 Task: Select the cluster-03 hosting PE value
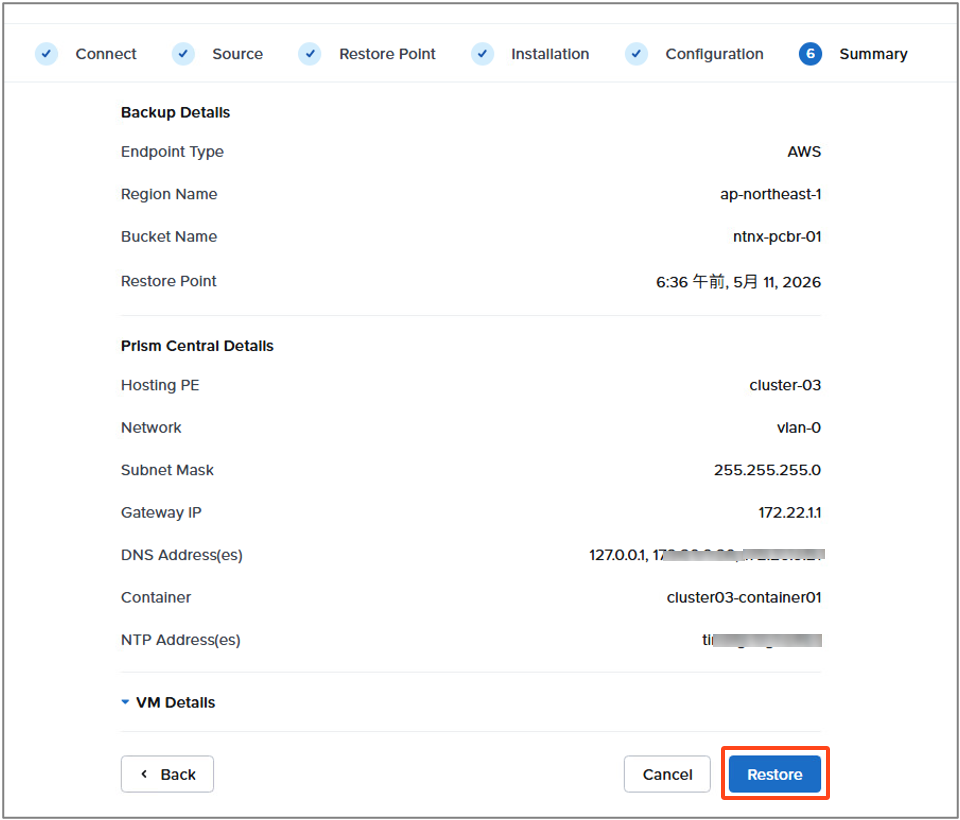785,385
